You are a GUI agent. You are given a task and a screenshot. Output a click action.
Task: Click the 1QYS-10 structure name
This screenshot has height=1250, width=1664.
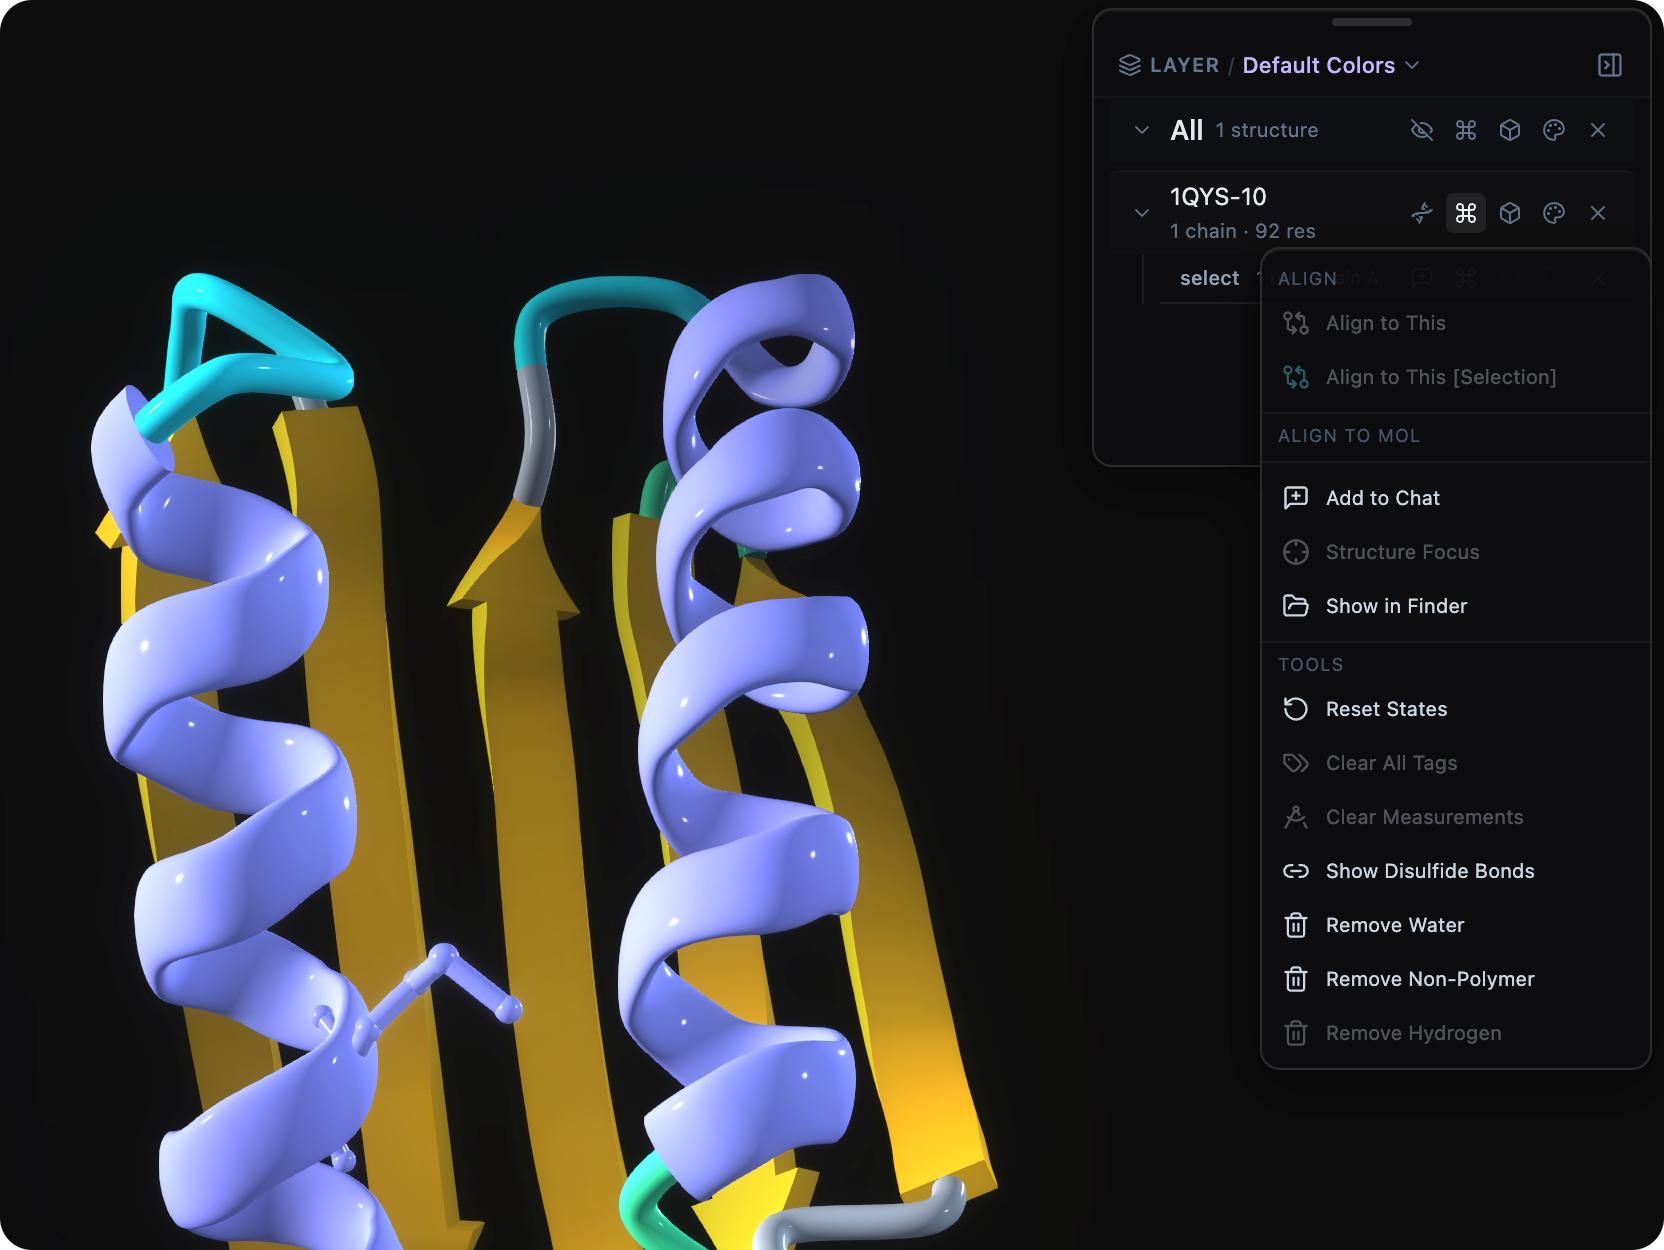click(x=1218, y=197)
